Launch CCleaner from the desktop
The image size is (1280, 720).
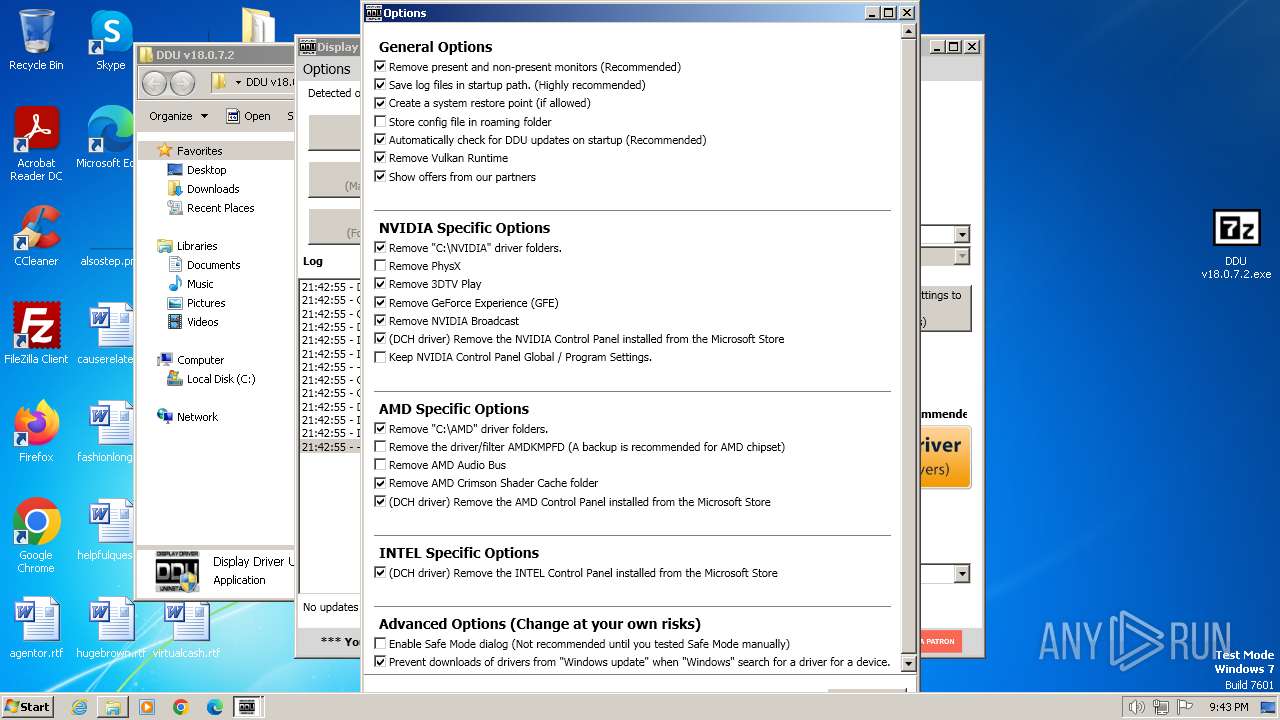coord(36,236)
